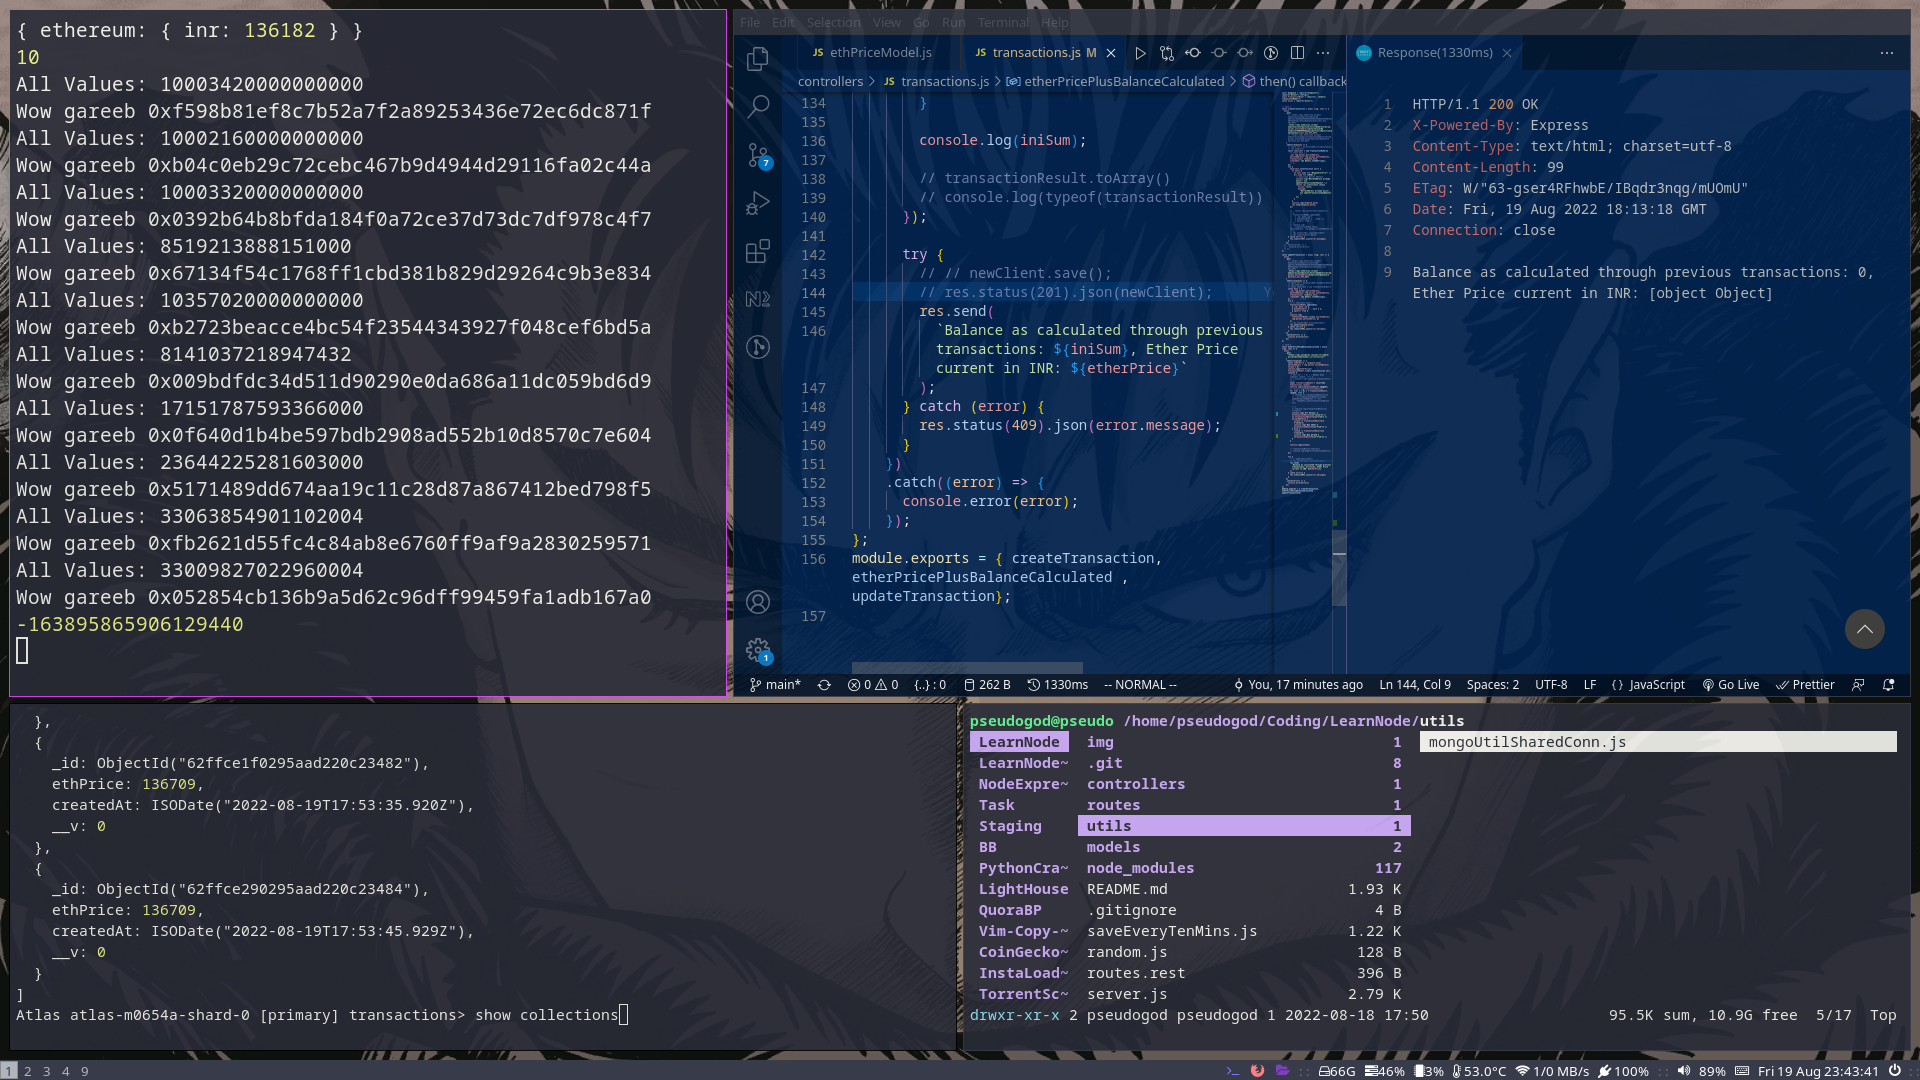Click the editor horizontal scrollbar
Viewport: 1920px width, 1080px height.
point(967,667)
